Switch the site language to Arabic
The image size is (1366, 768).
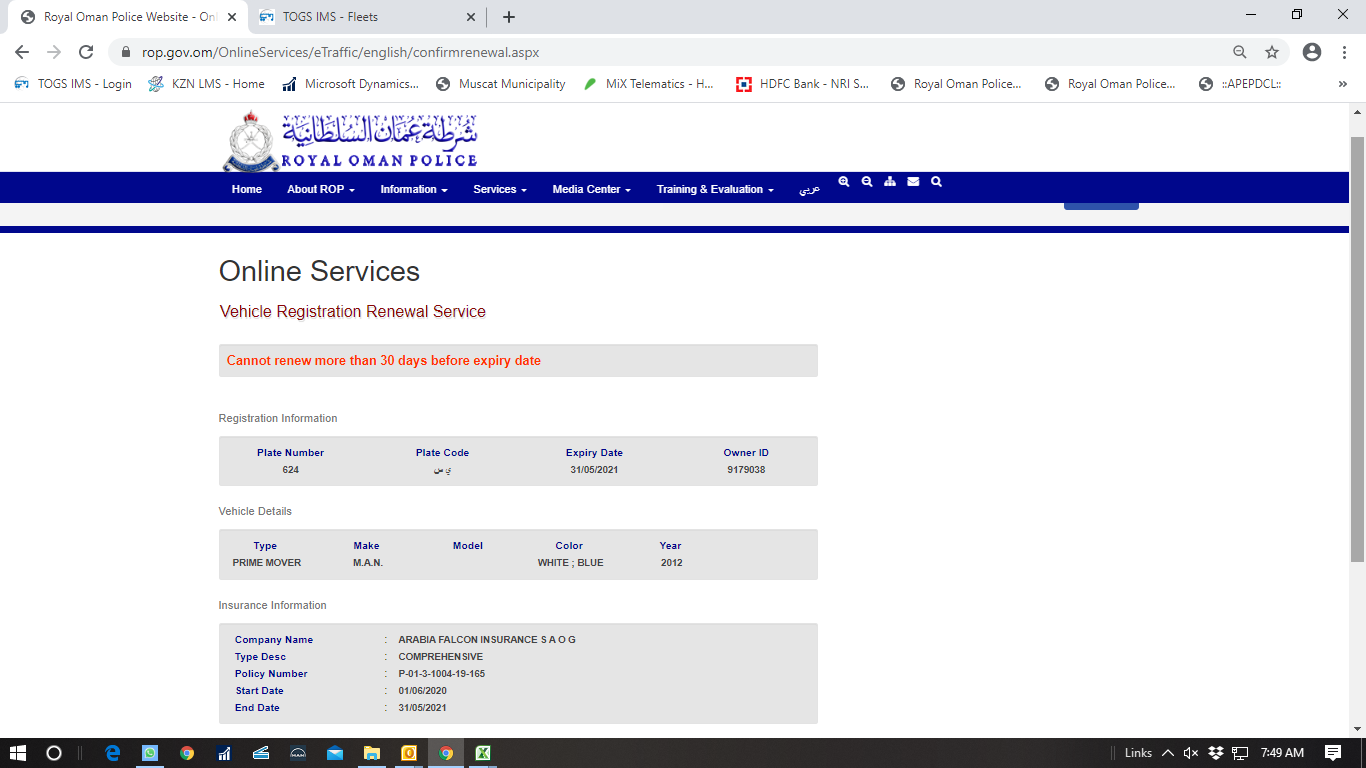[809, 189]
